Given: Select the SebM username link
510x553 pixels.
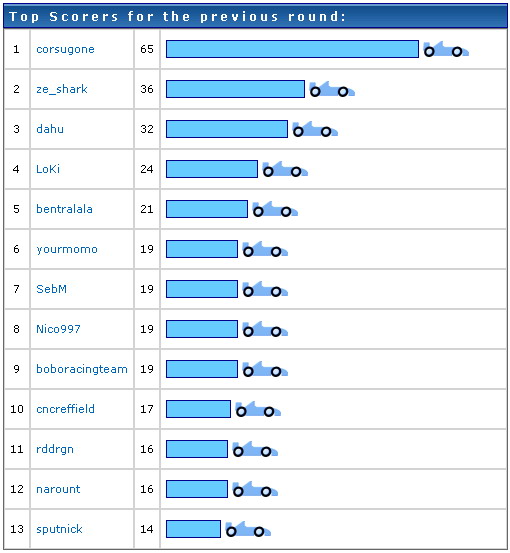Looking at the screenshot, I should click(x=51, y=289).
